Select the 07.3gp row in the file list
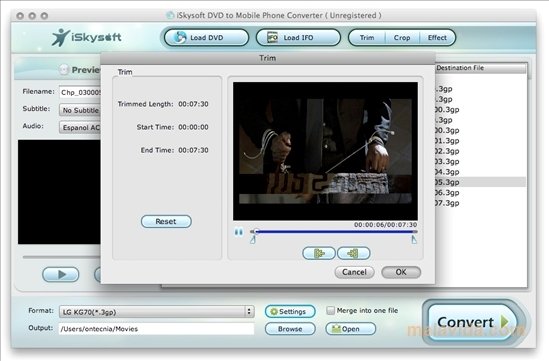Screen dimensions: 549x361 tap(480, 203)
